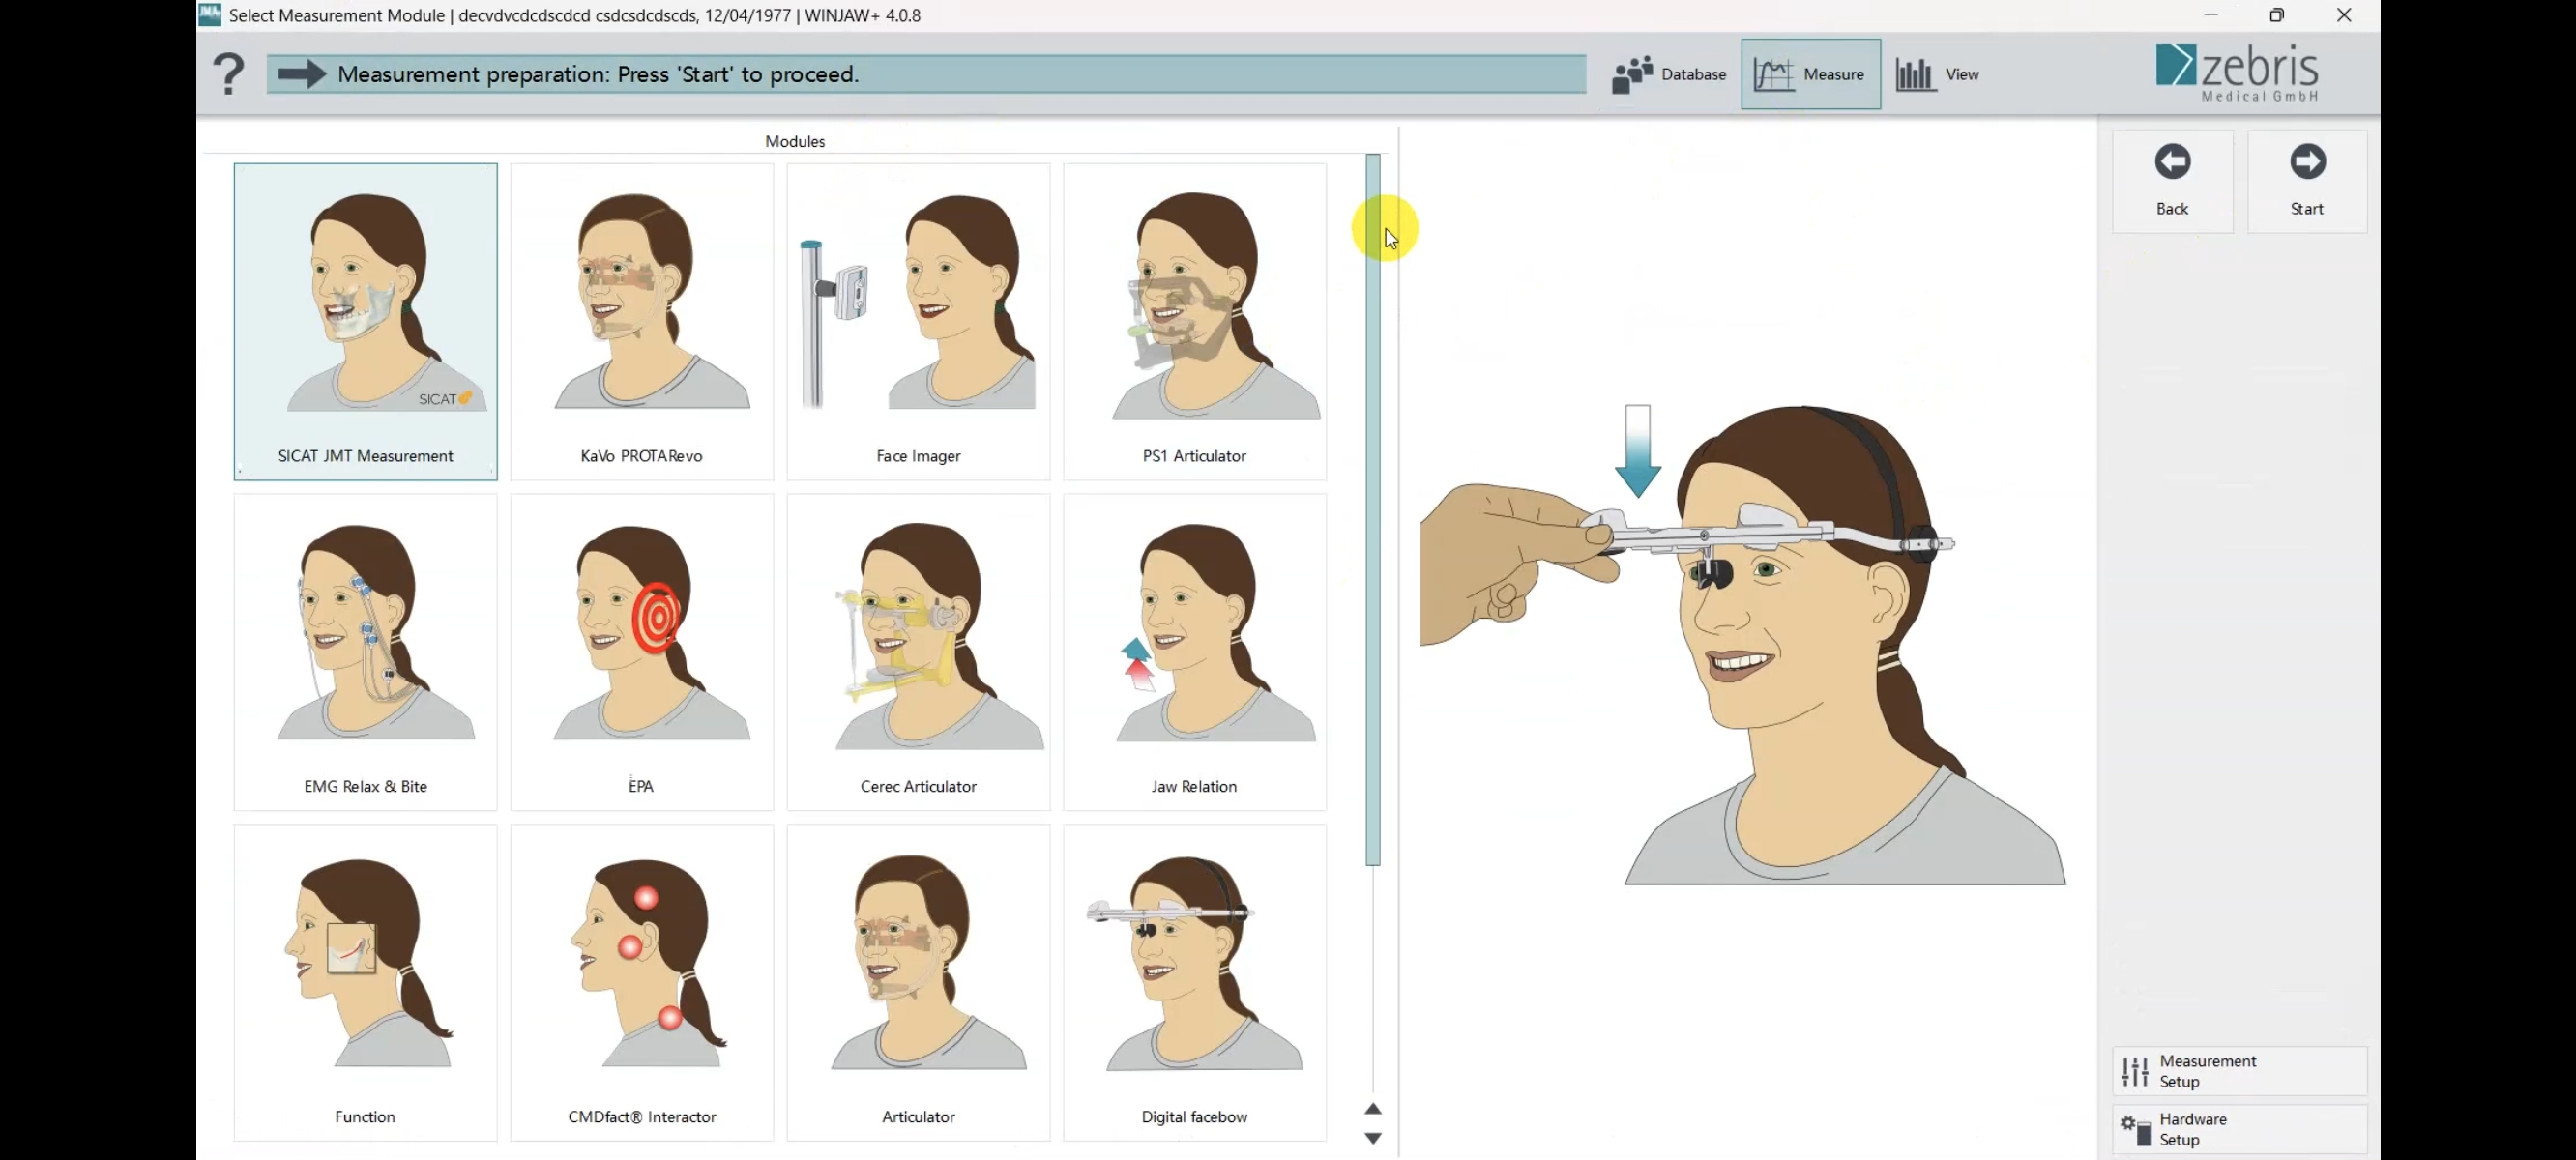
Task: Open the CMDfact Interactor module
Action: click(x=641, y=982)
